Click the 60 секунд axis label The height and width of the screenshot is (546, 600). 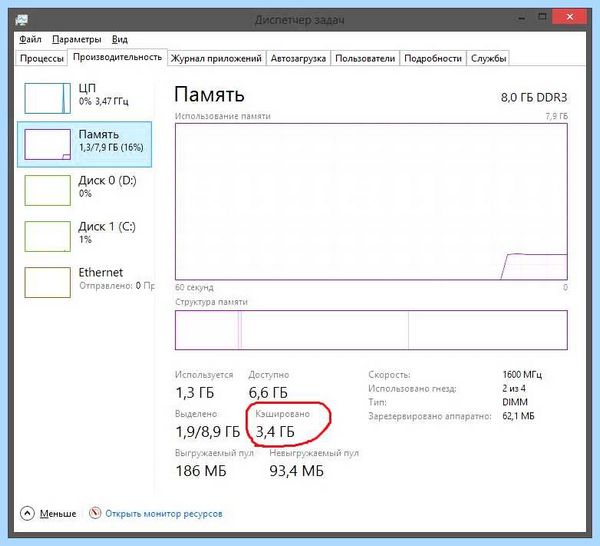(x=194, y=287)
